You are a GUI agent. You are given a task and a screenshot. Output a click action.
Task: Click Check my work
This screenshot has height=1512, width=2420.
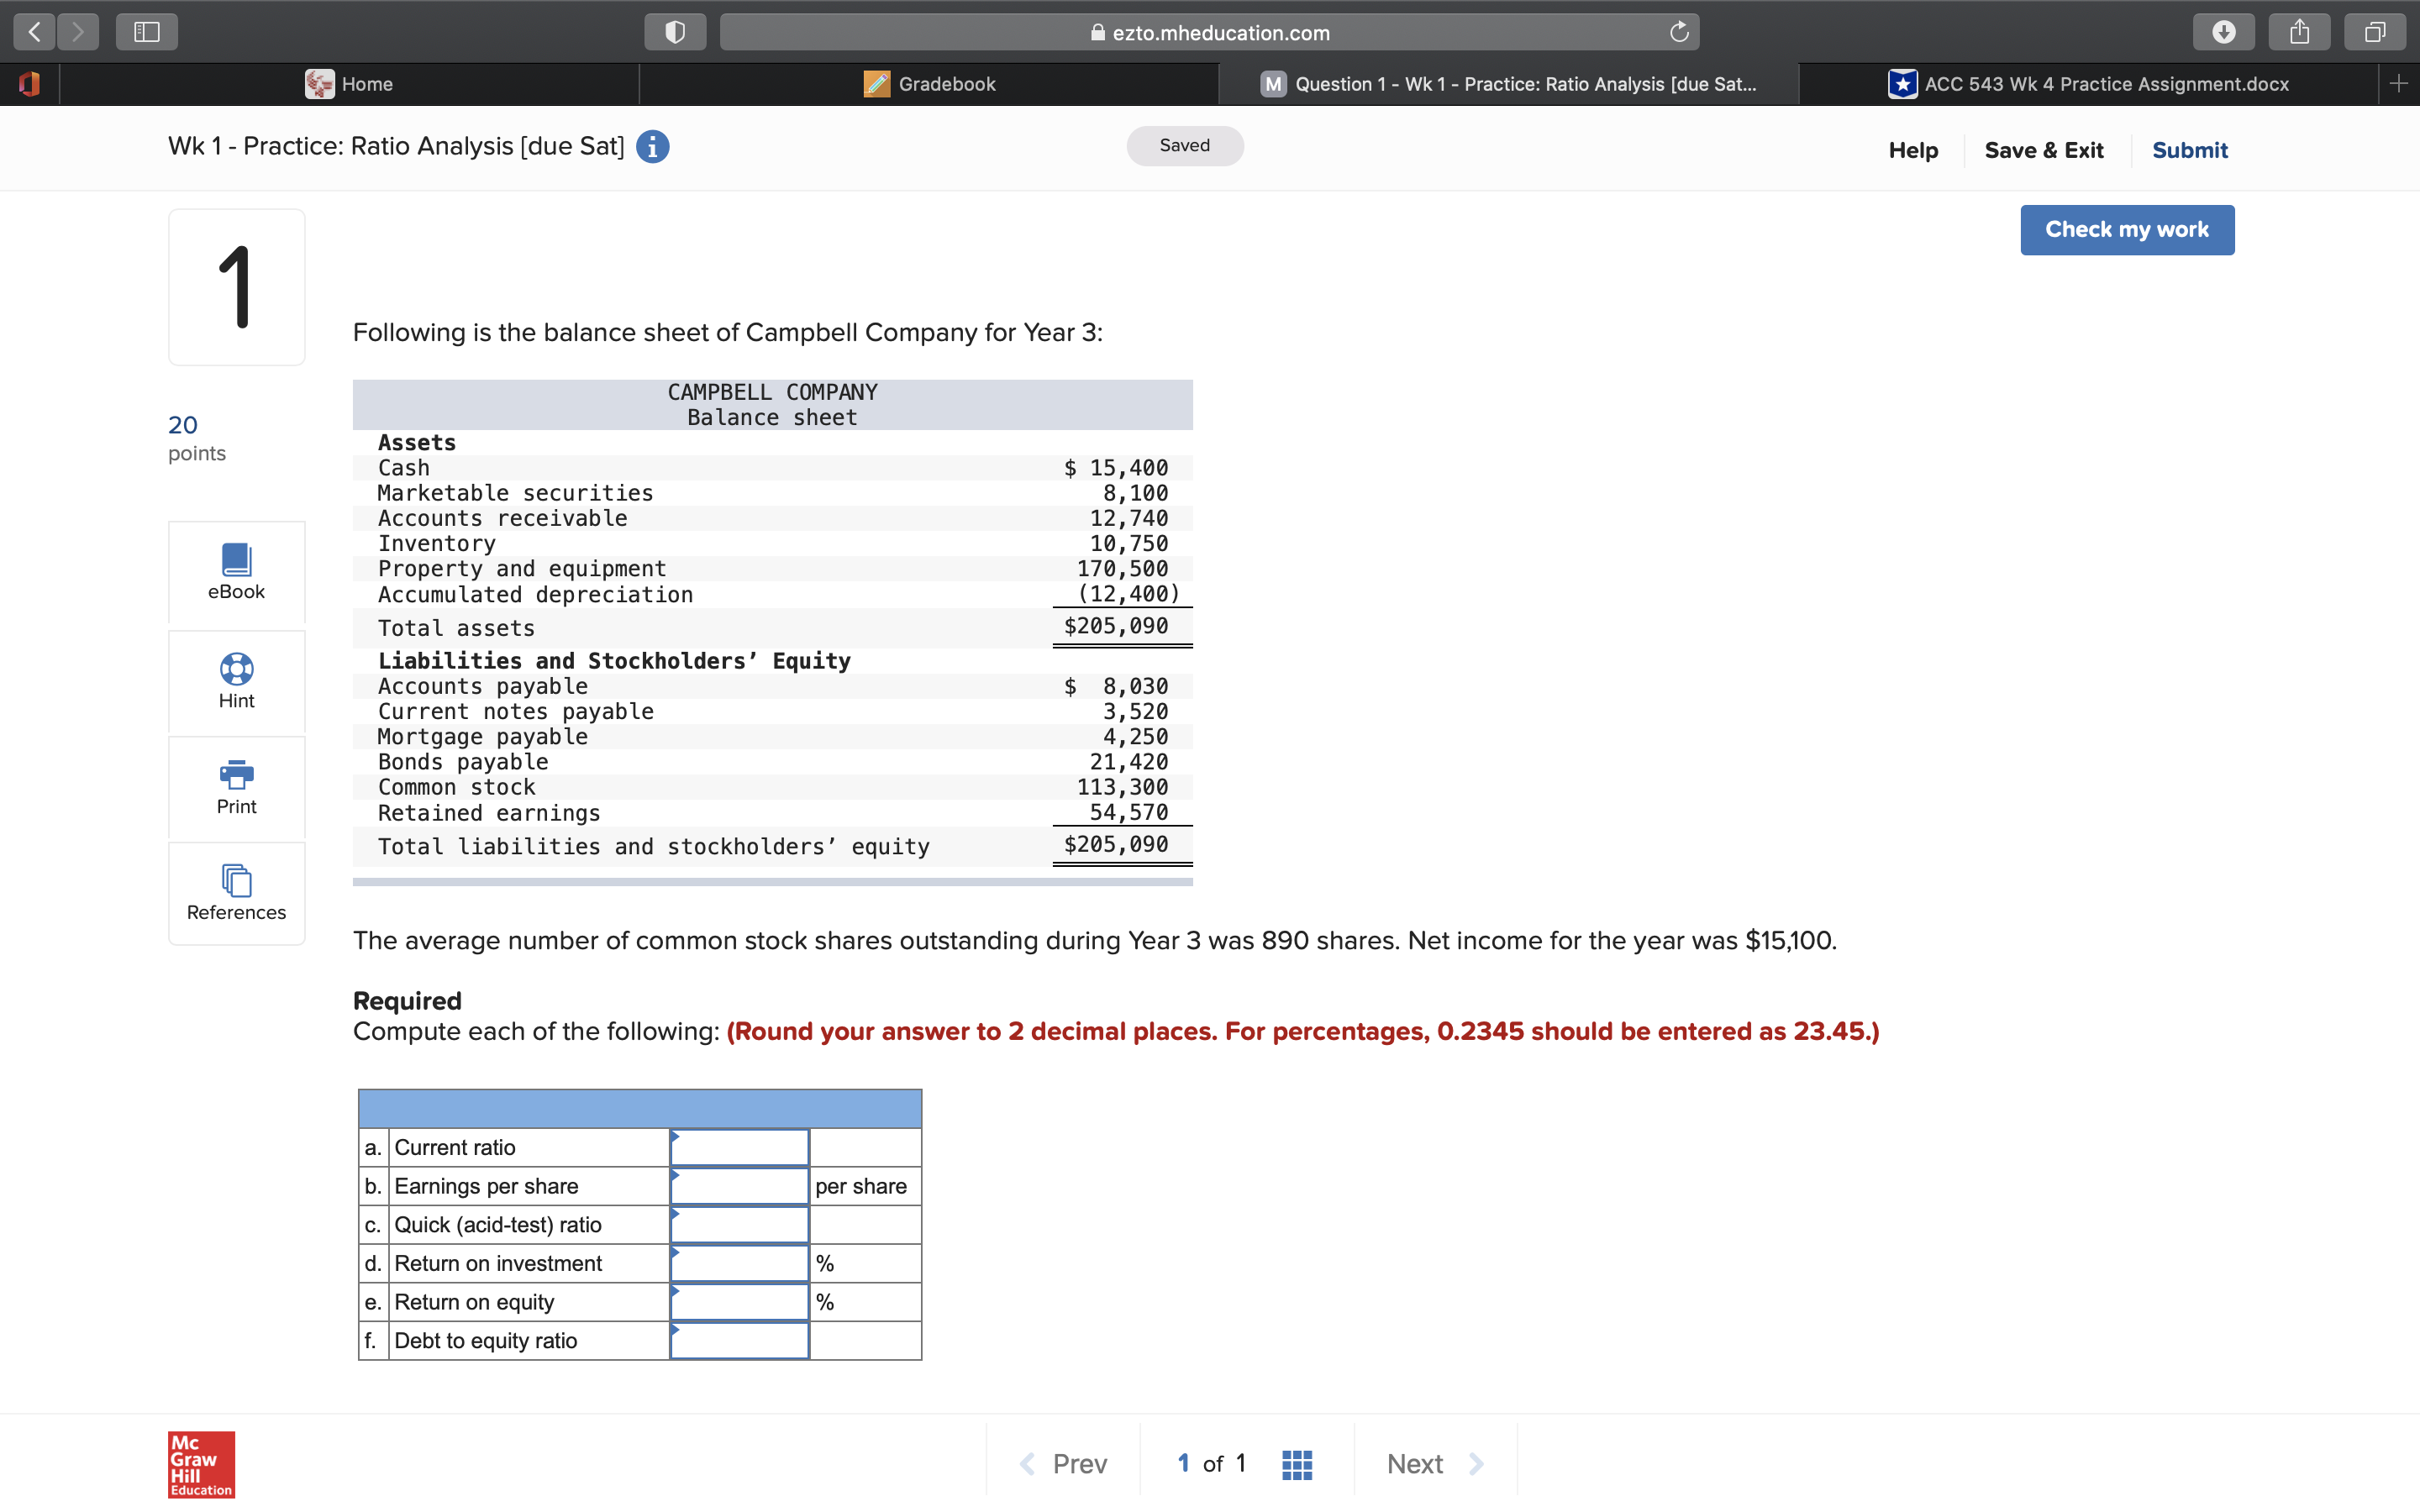click(2126, 229)
